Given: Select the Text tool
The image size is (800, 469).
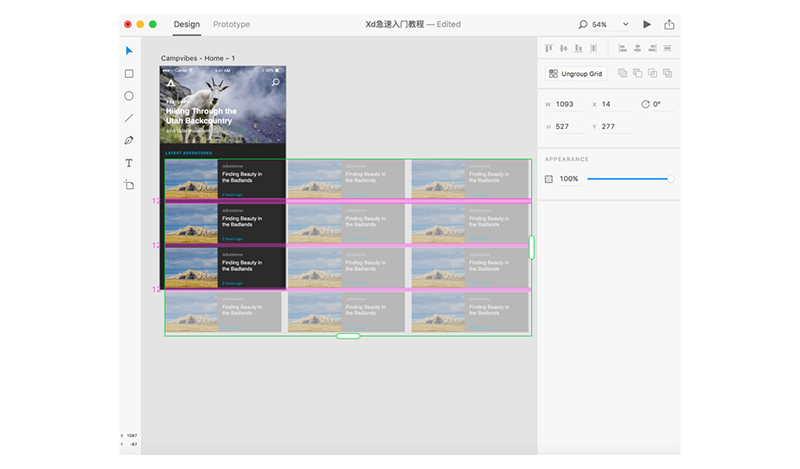Looking at the screenshot, I should tap(129, 163).
